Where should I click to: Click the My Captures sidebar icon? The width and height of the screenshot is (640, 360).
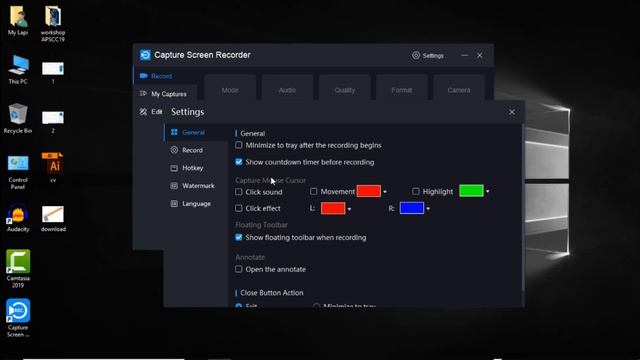pos(143,93)
